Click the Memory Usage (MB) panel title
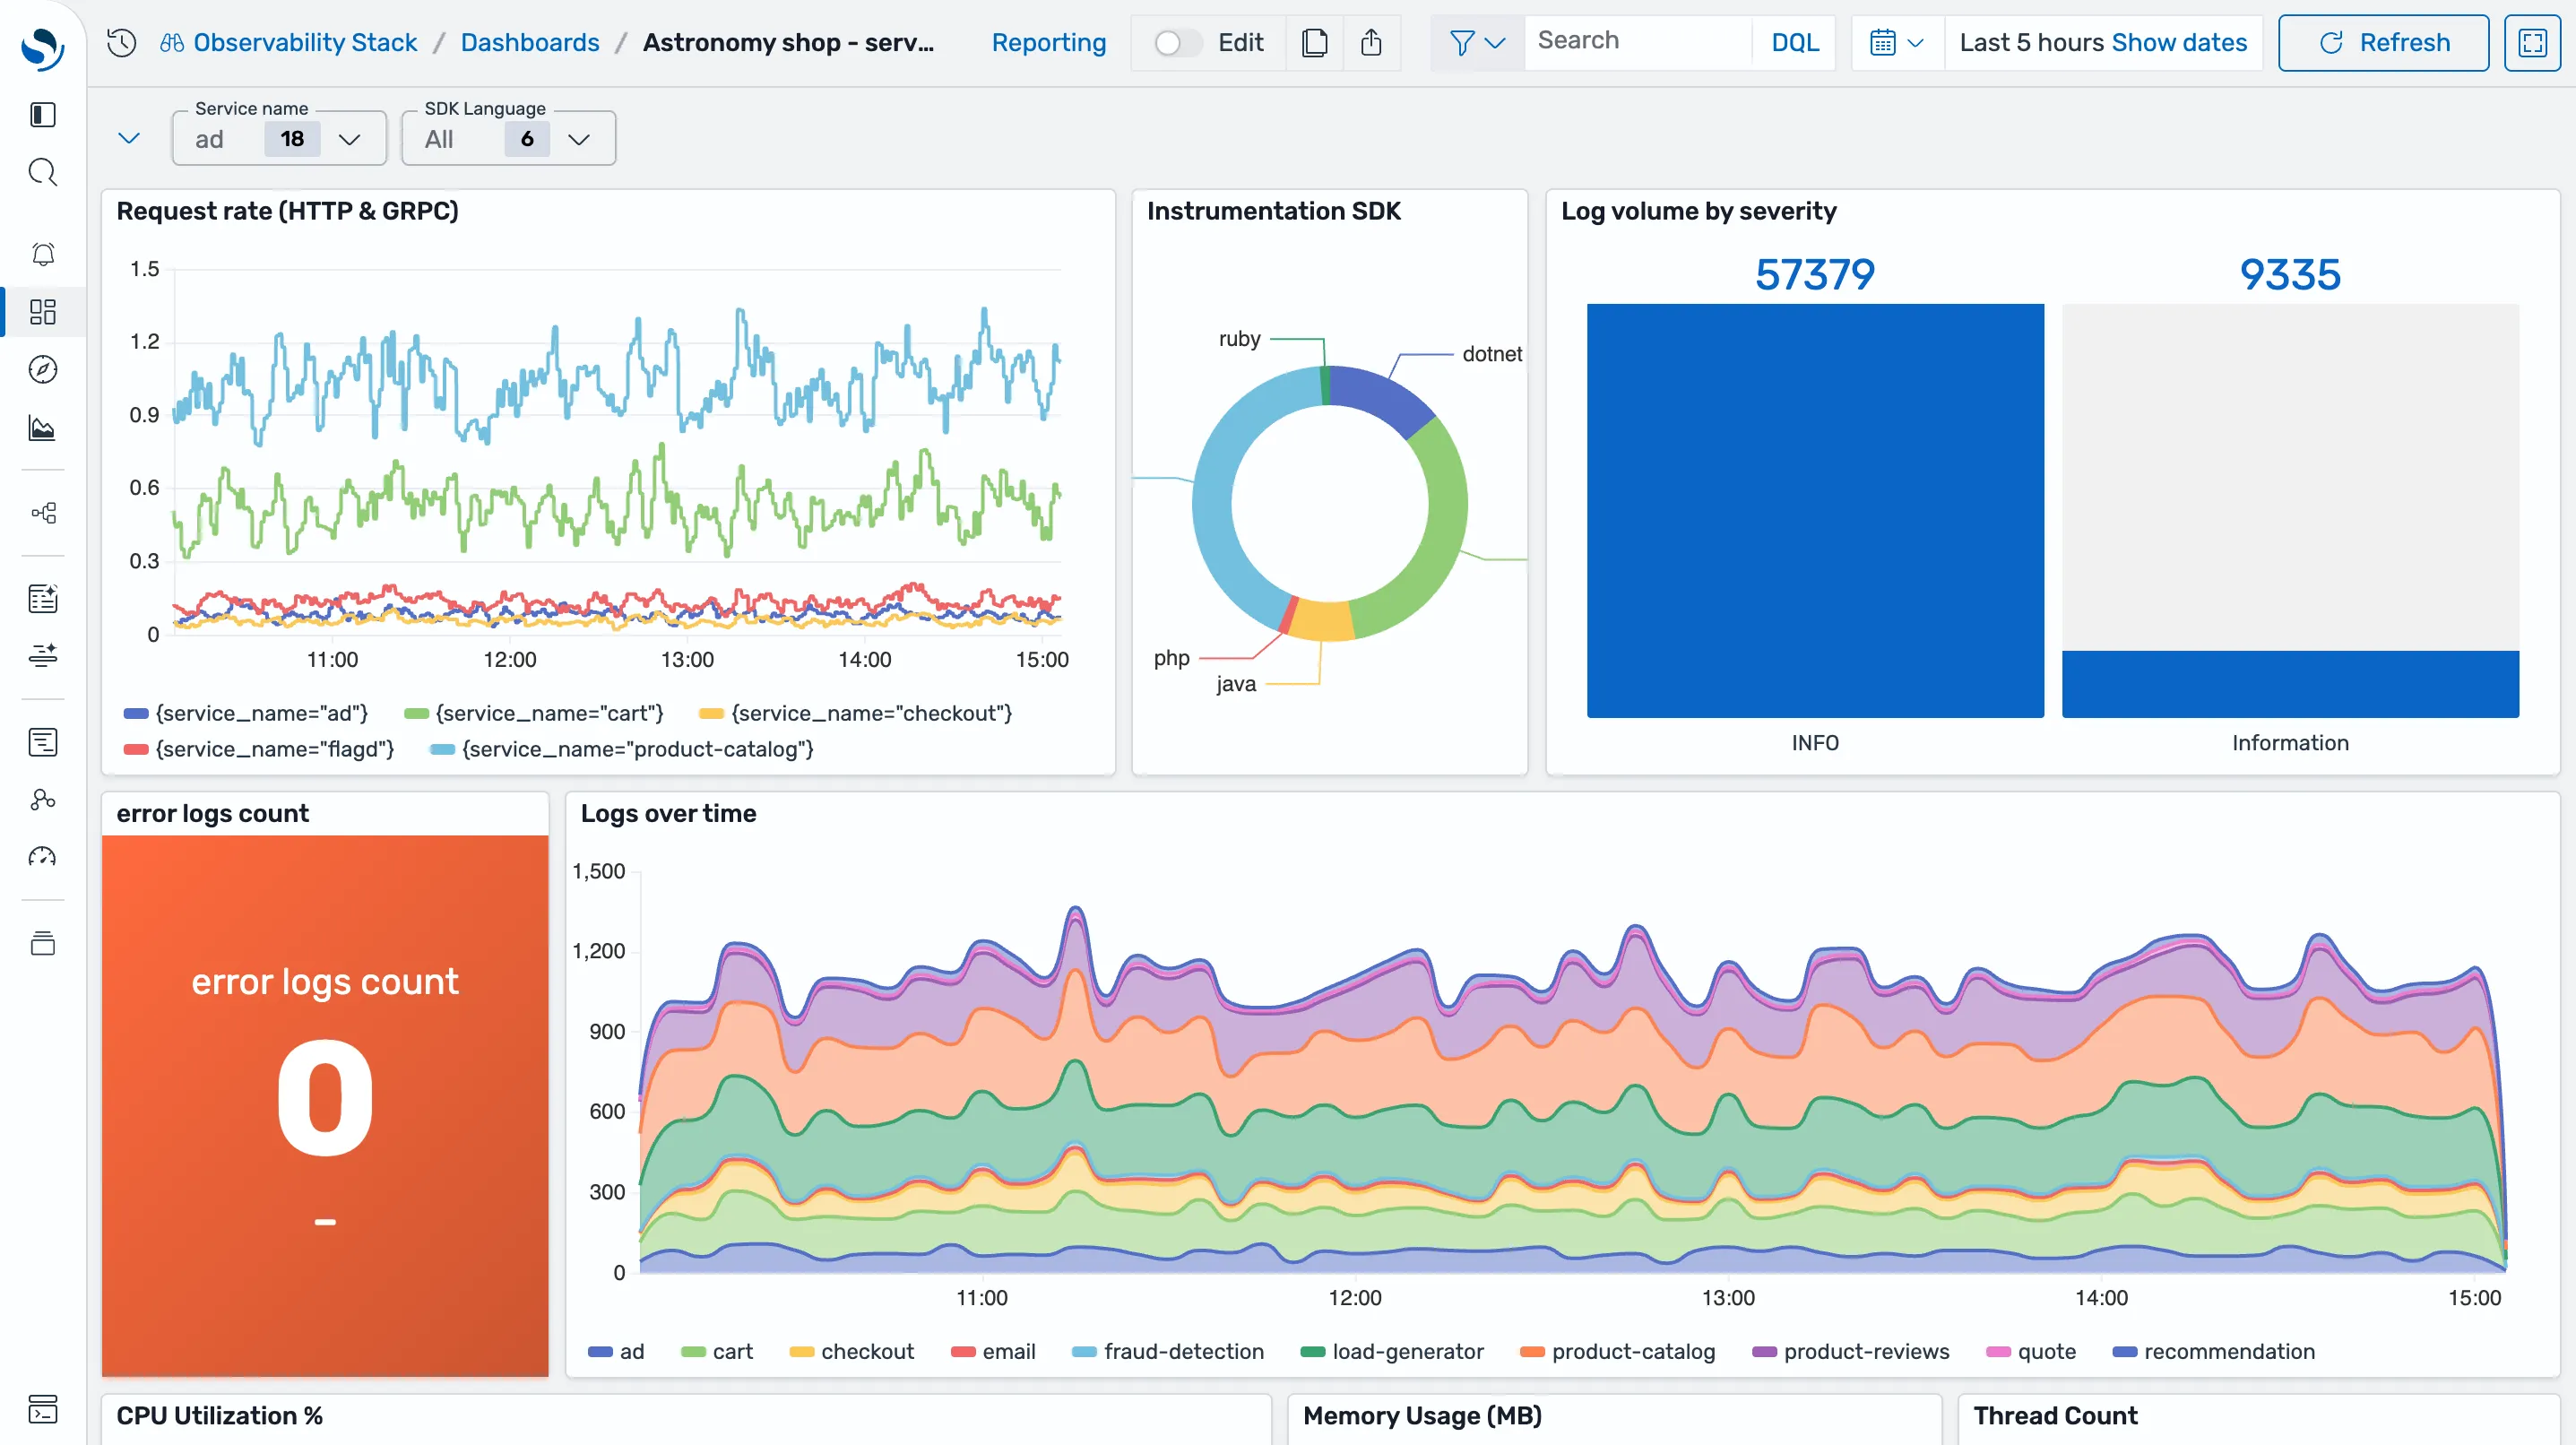This screenshot has width=2576, height=1445. click(1421, 1415)
